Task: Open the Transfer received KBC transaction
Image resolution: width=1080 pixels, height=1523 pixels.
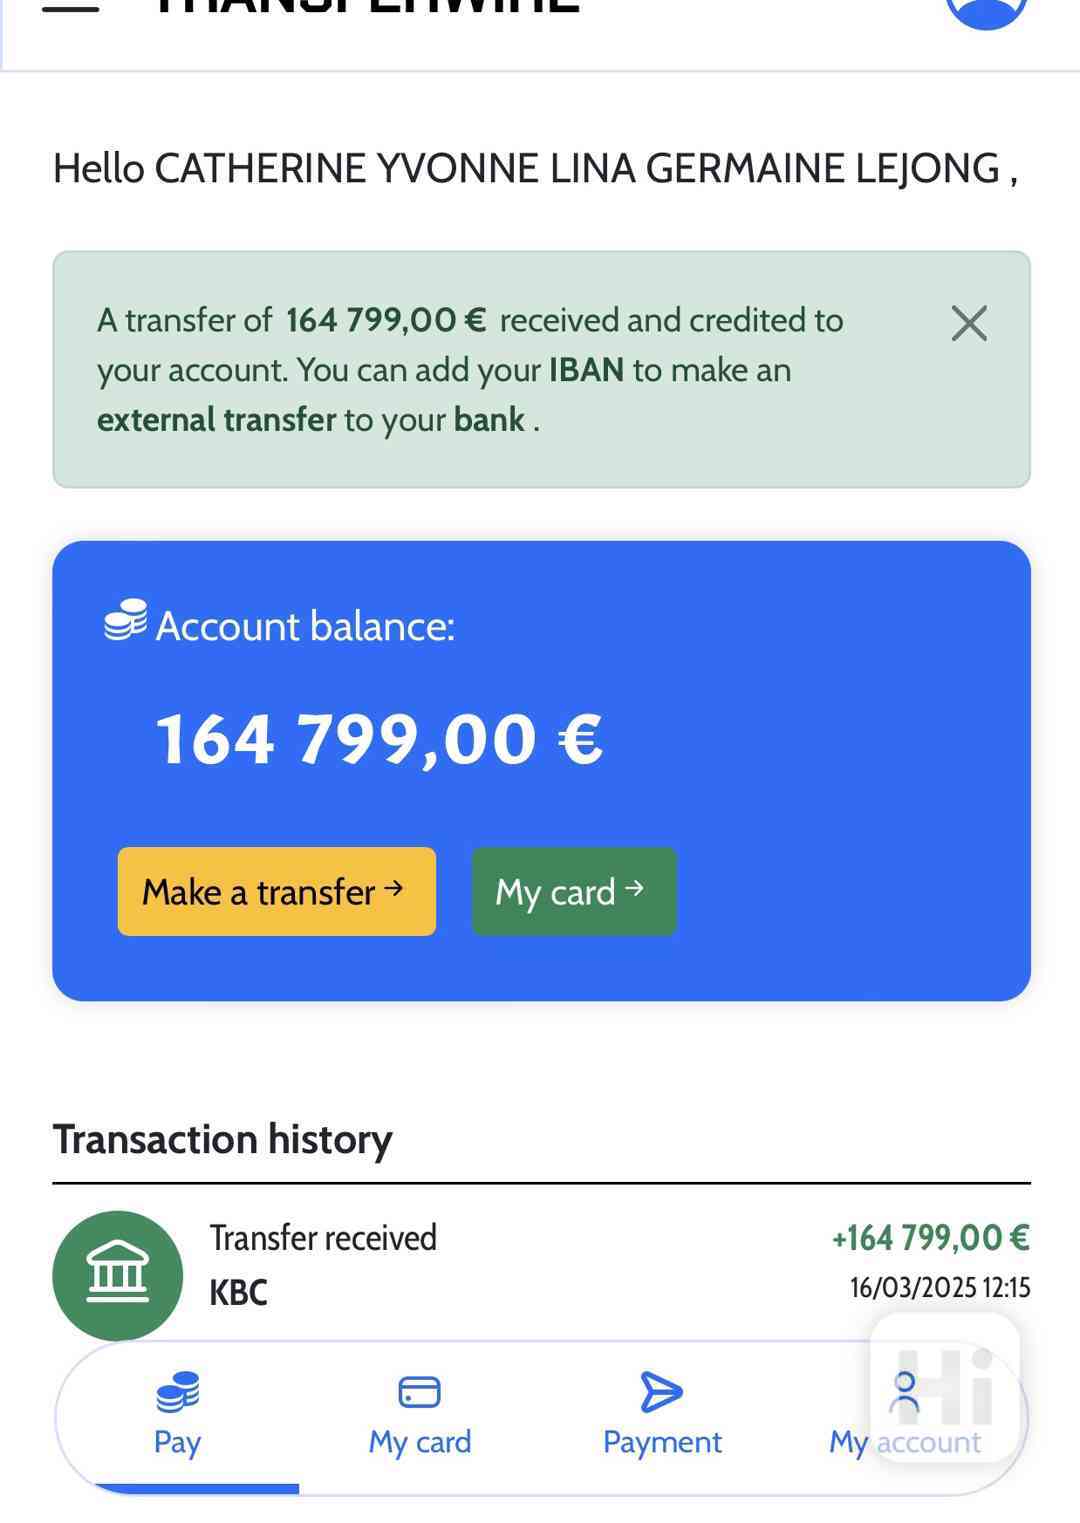Action: click(x=322, y=1264)
